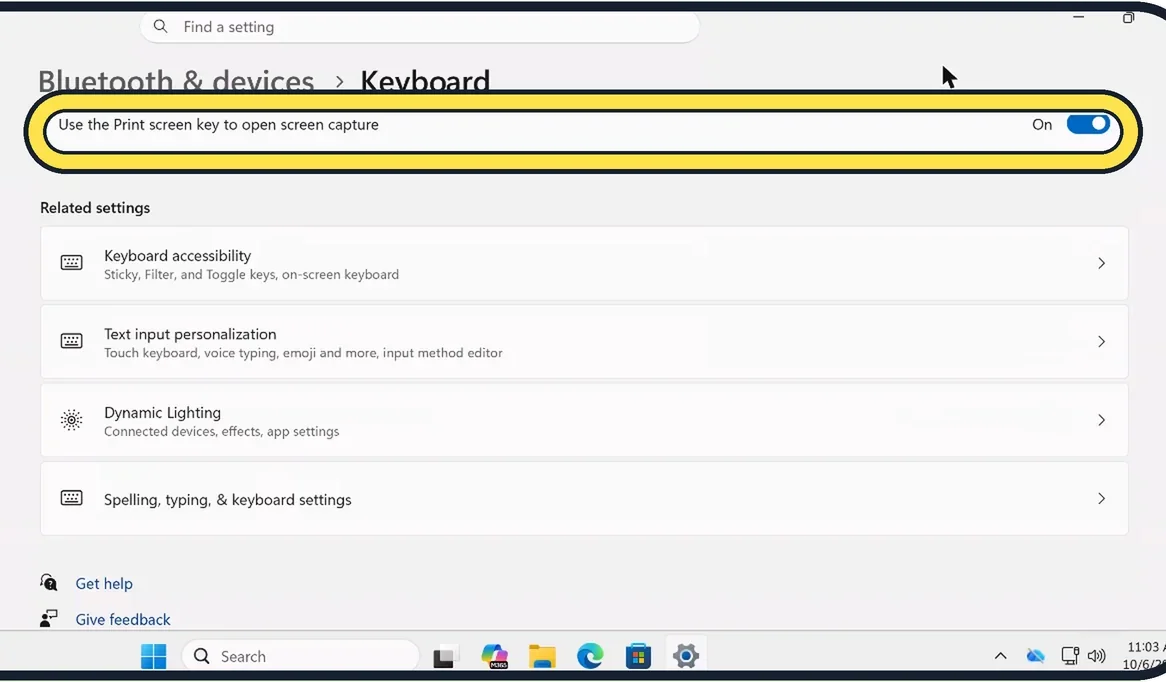Open the taskbar clock and date
Screen dimensions: 1166x682
(1144, 655)
